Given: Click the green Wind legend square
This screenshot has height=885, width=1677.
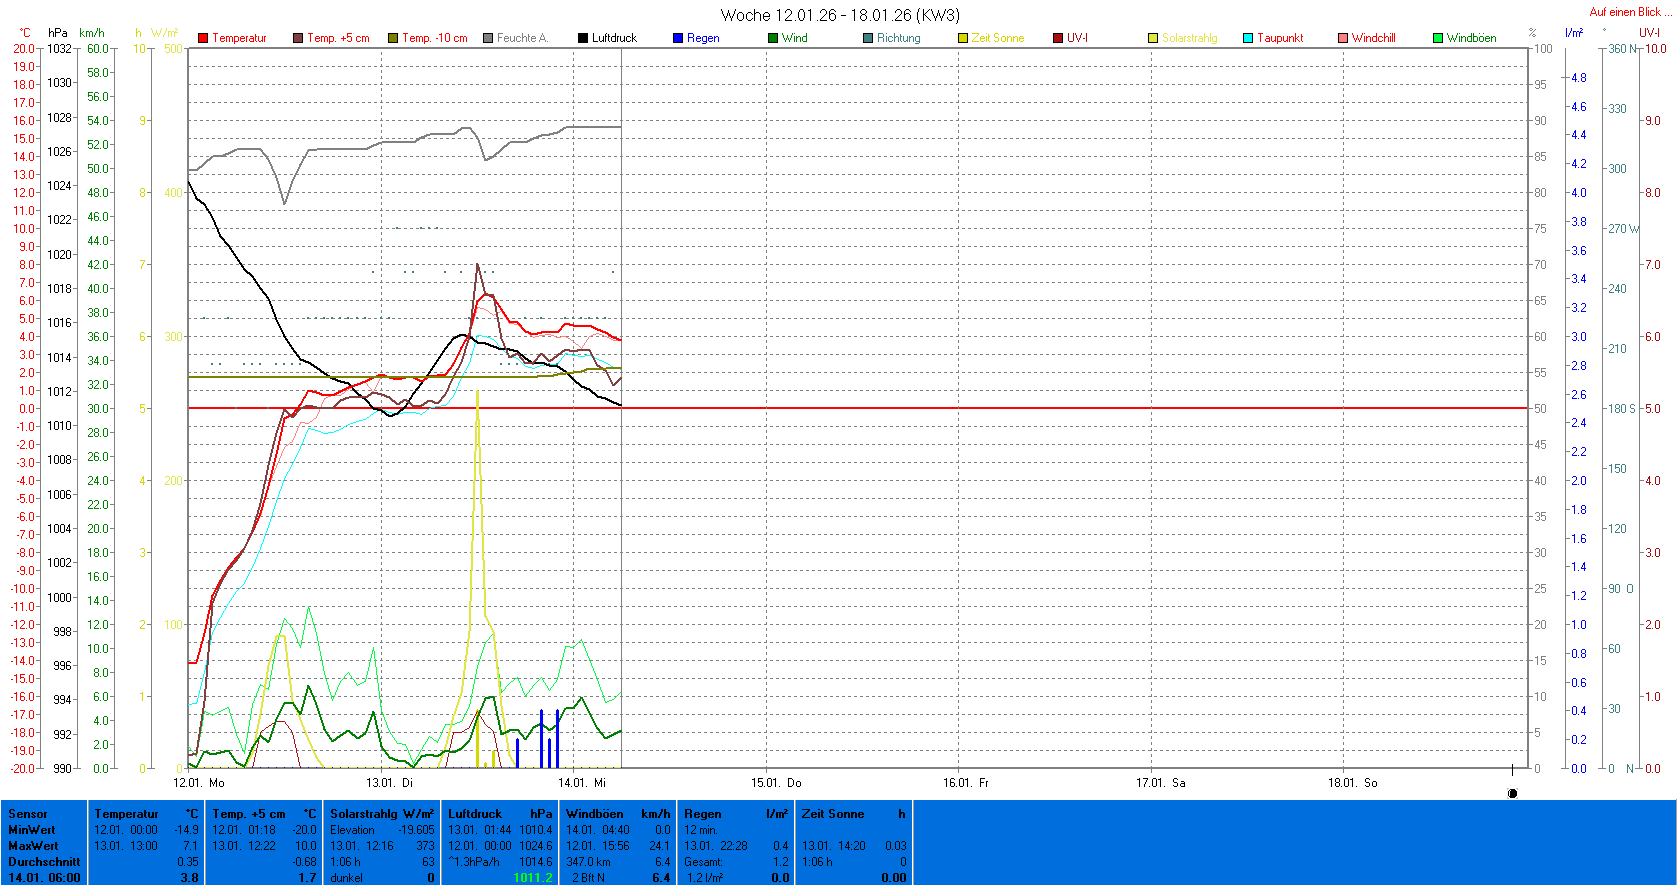Looking at the screenshot, I should (773, 38).
